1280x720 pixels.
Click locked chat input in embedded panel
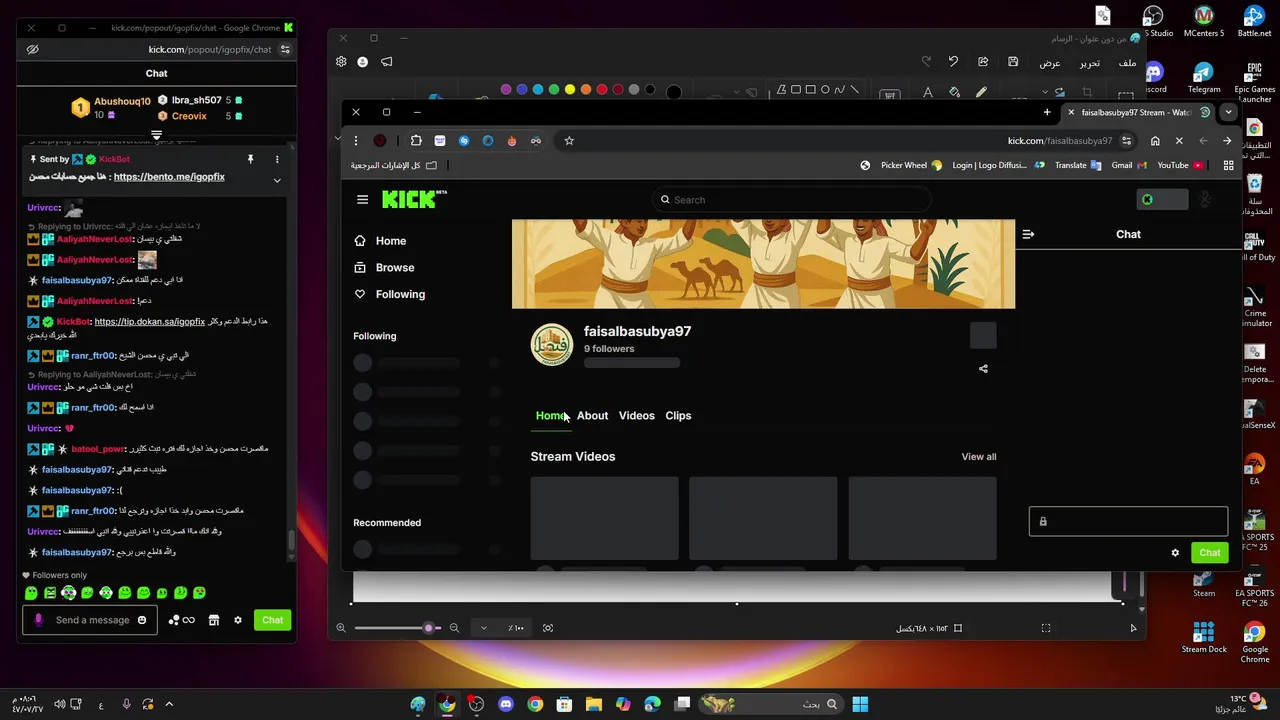(x=1128, y=521)
